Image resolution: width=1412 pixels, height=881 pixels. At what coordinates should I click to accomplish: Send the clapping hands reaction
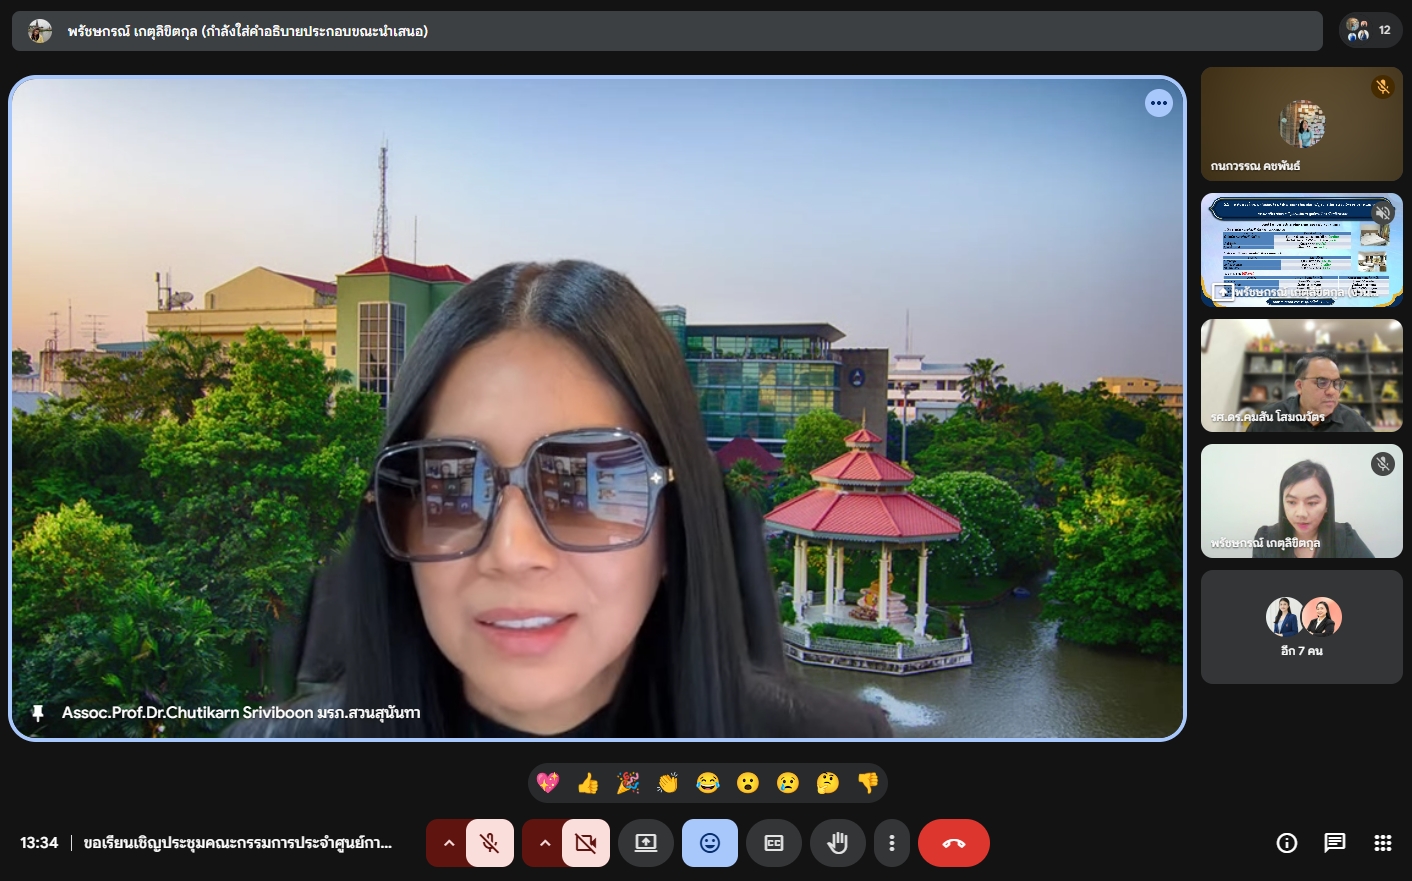668,783
